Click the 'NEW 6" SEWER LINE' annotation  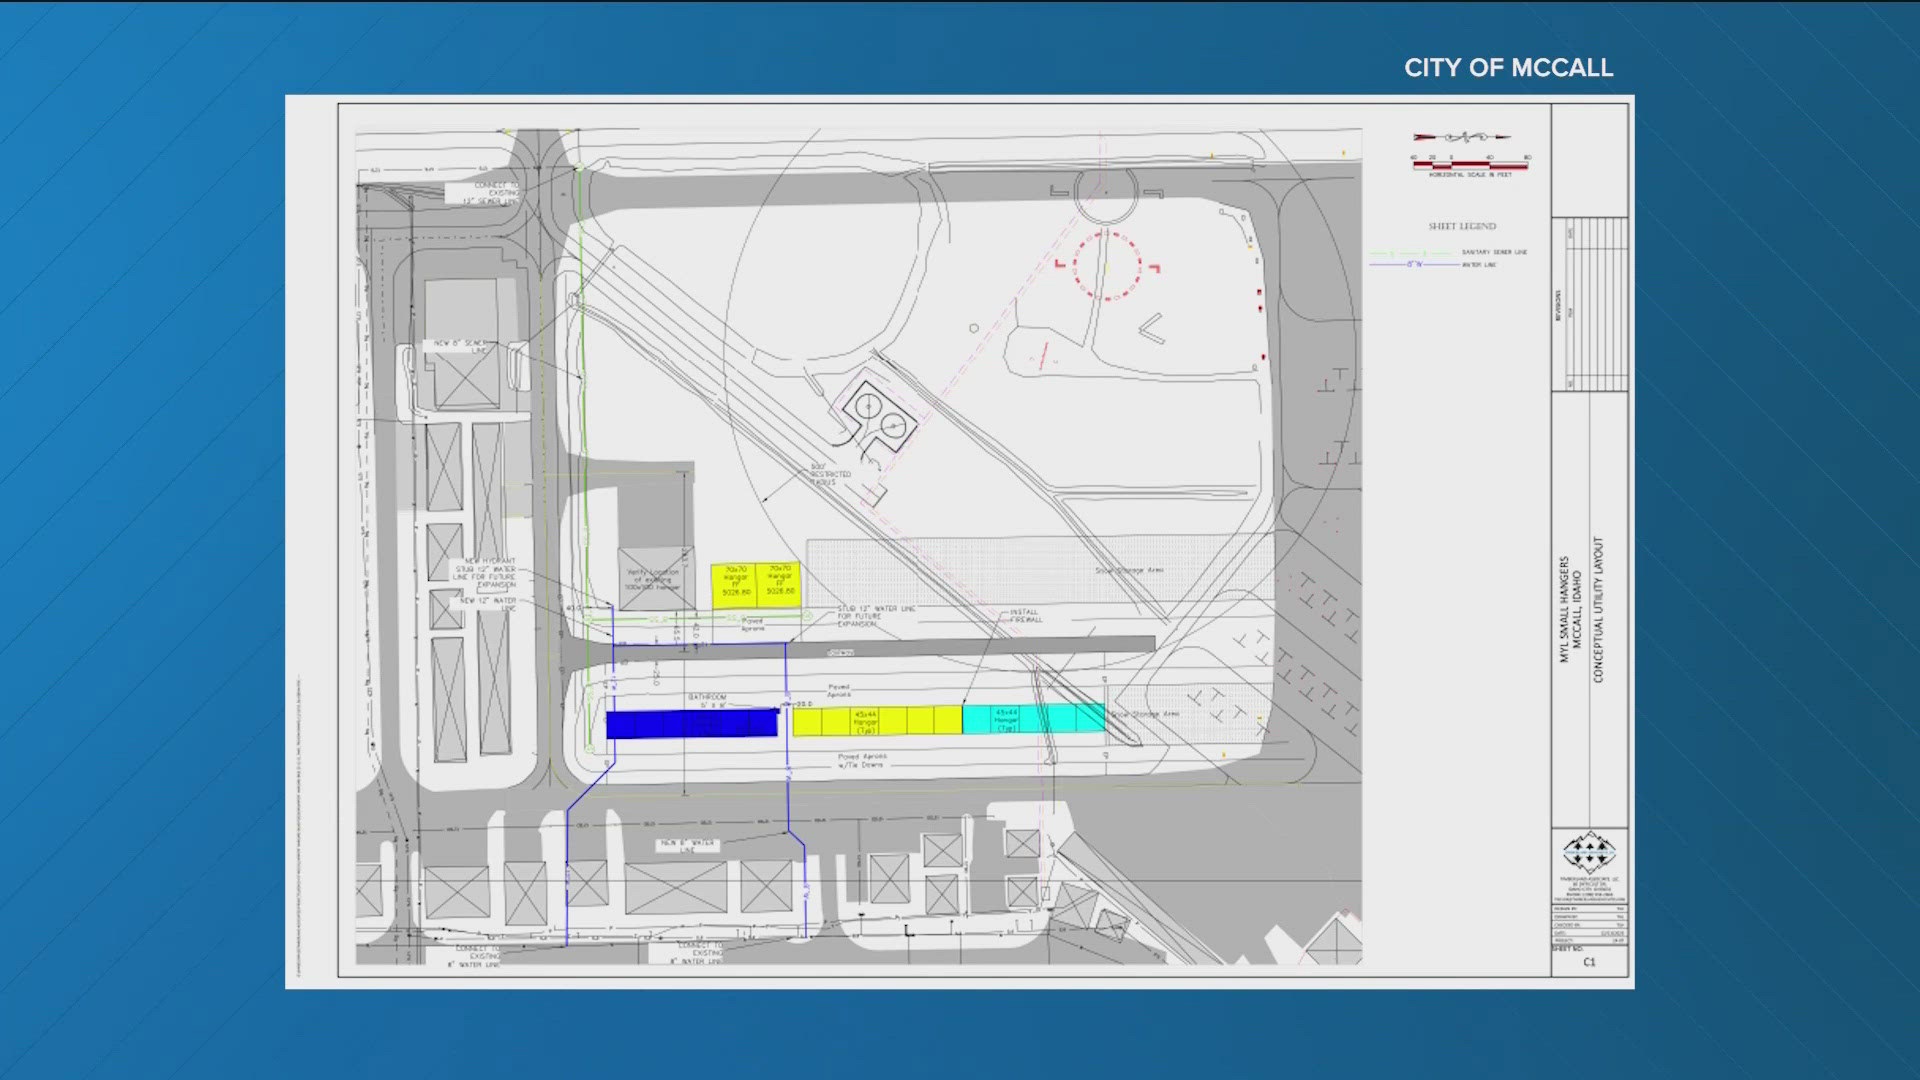[x=460, y=346]
